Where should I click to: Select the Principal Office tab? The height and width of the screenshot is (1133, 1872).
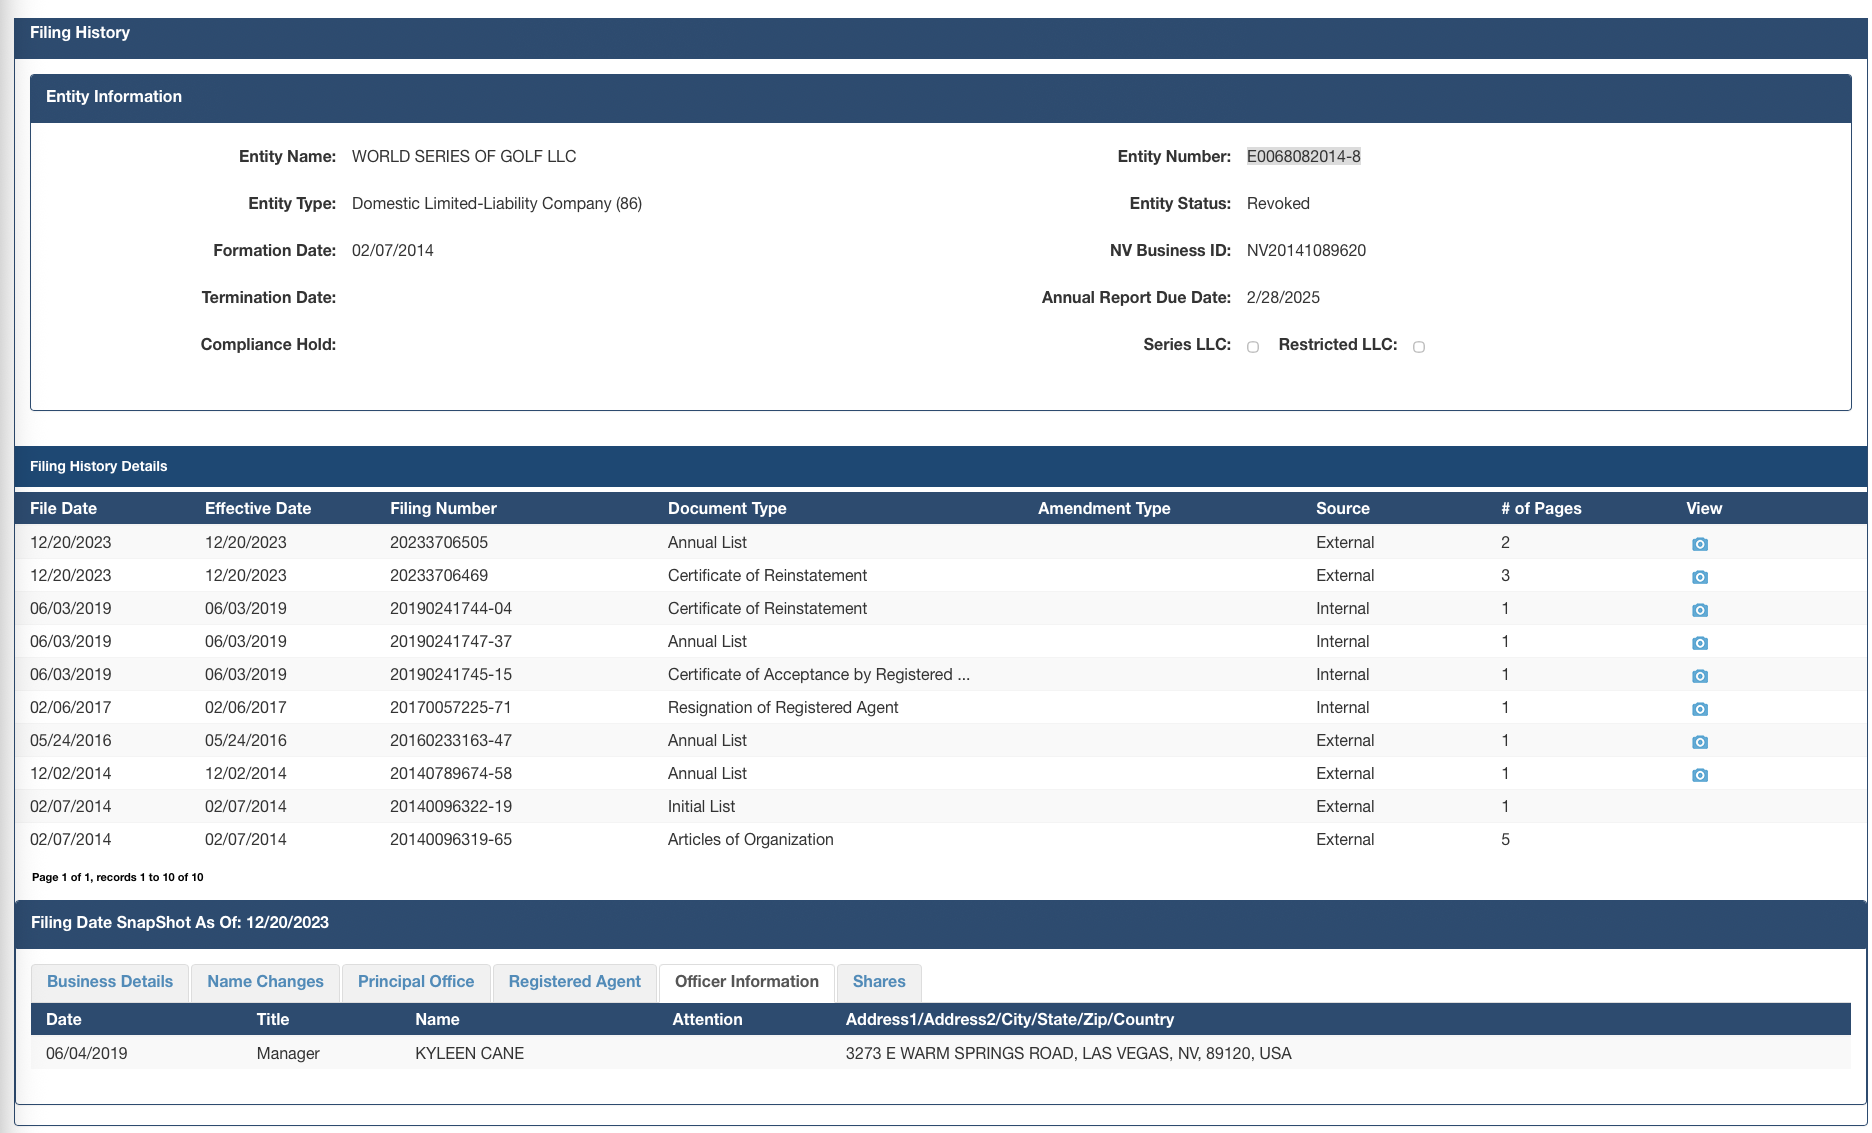tap(416, 982)
